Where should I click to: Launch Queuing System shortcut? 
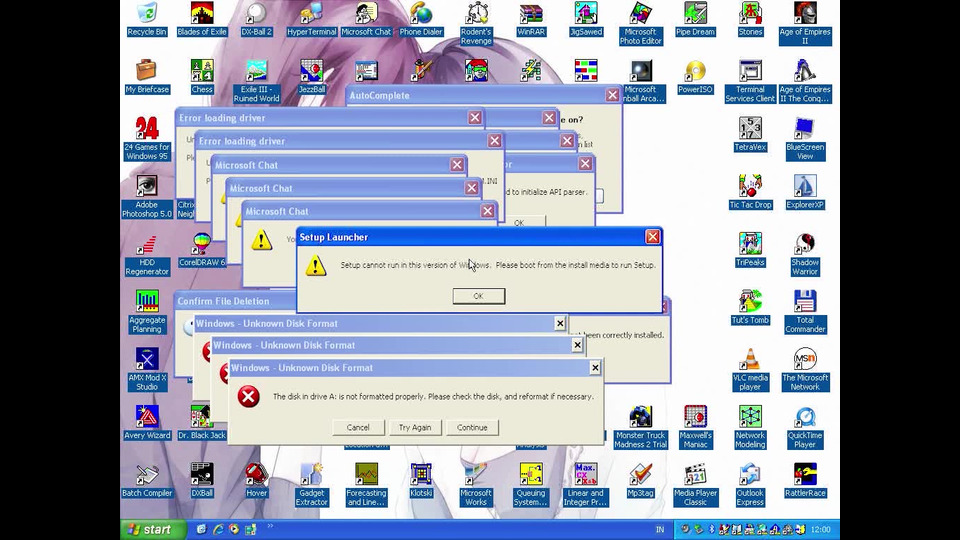(x=531, y=484)
